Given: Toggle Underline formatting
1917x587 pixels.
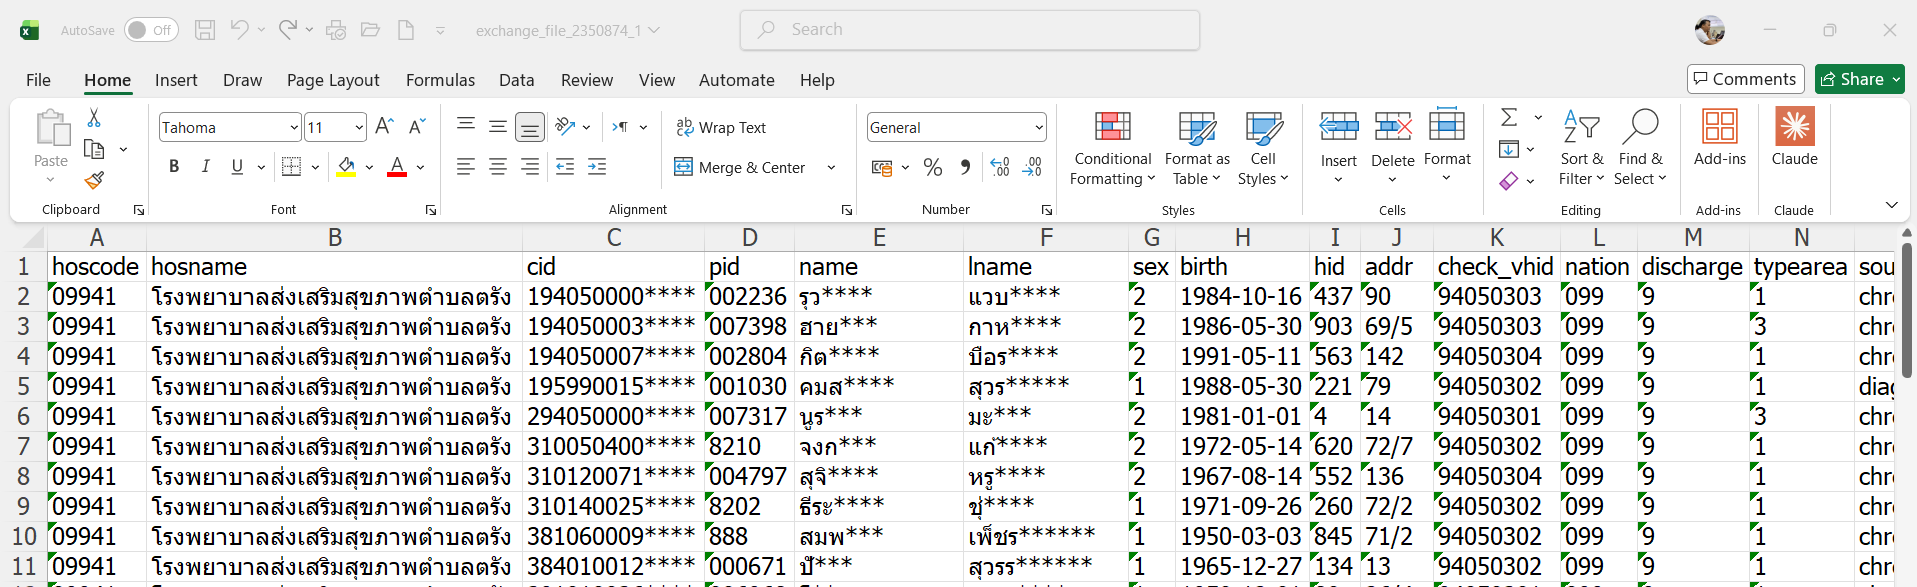Looking at the screenshot, I should 237,167.
